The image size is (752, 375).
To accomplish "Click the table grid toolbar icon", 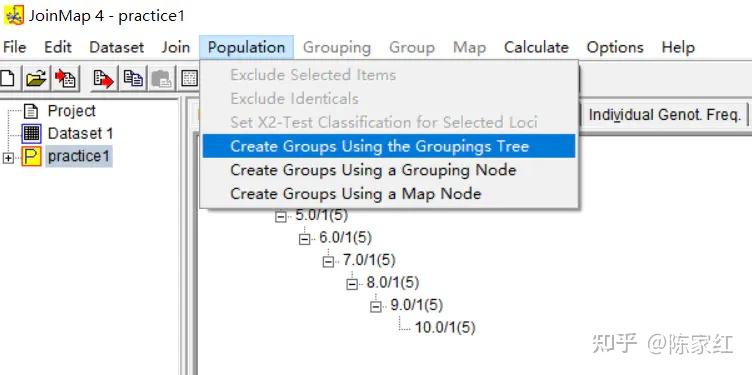I will [x=189, y=78].
